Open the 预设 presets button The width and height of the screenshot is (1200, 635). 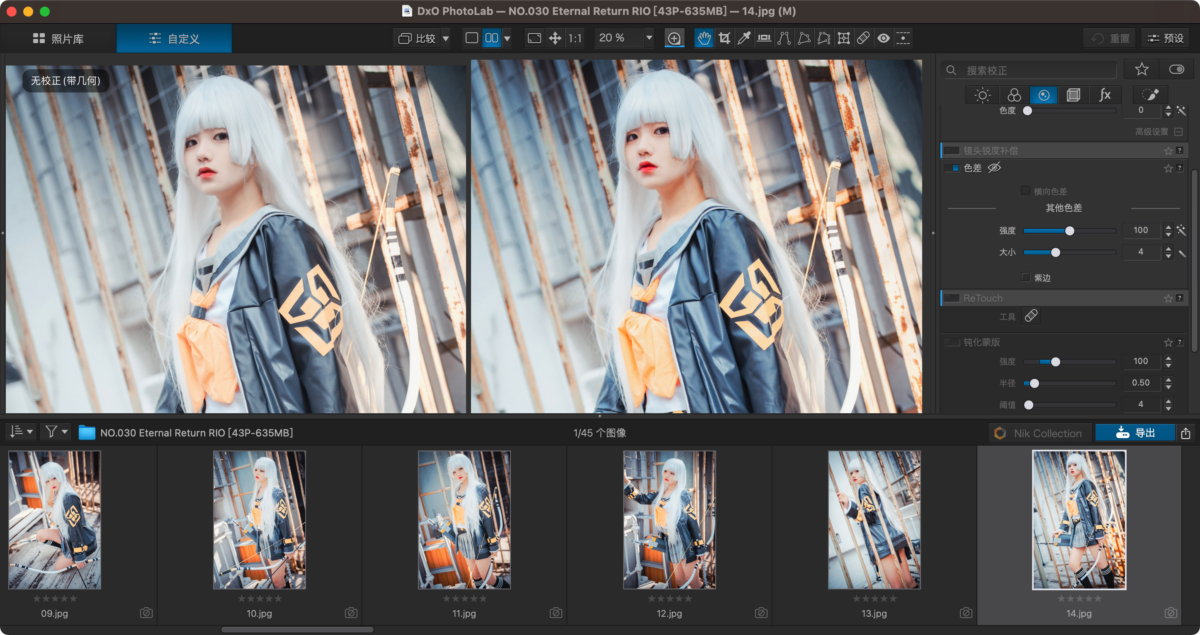1165,38
